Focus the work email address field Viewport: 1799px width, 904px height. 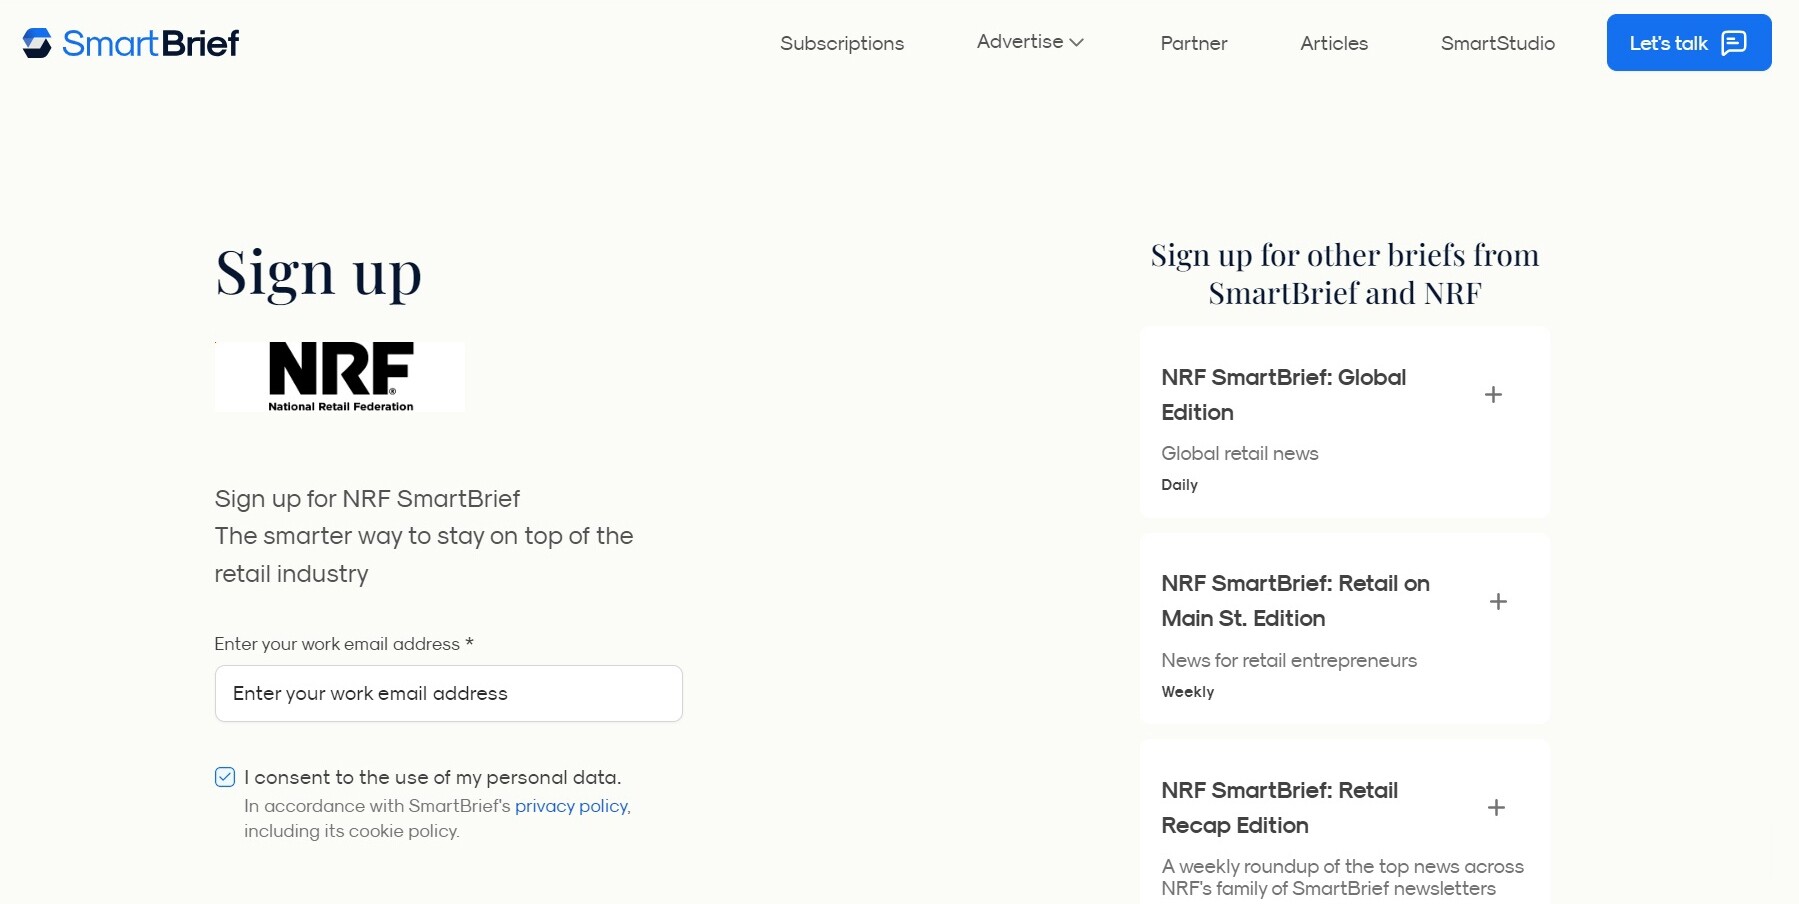point(449,693)
